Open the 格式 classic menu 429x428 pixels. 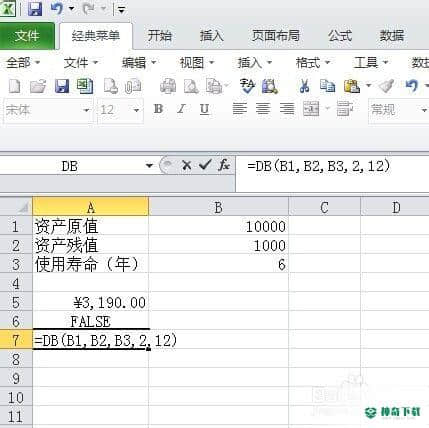click(x=312, y=62)
